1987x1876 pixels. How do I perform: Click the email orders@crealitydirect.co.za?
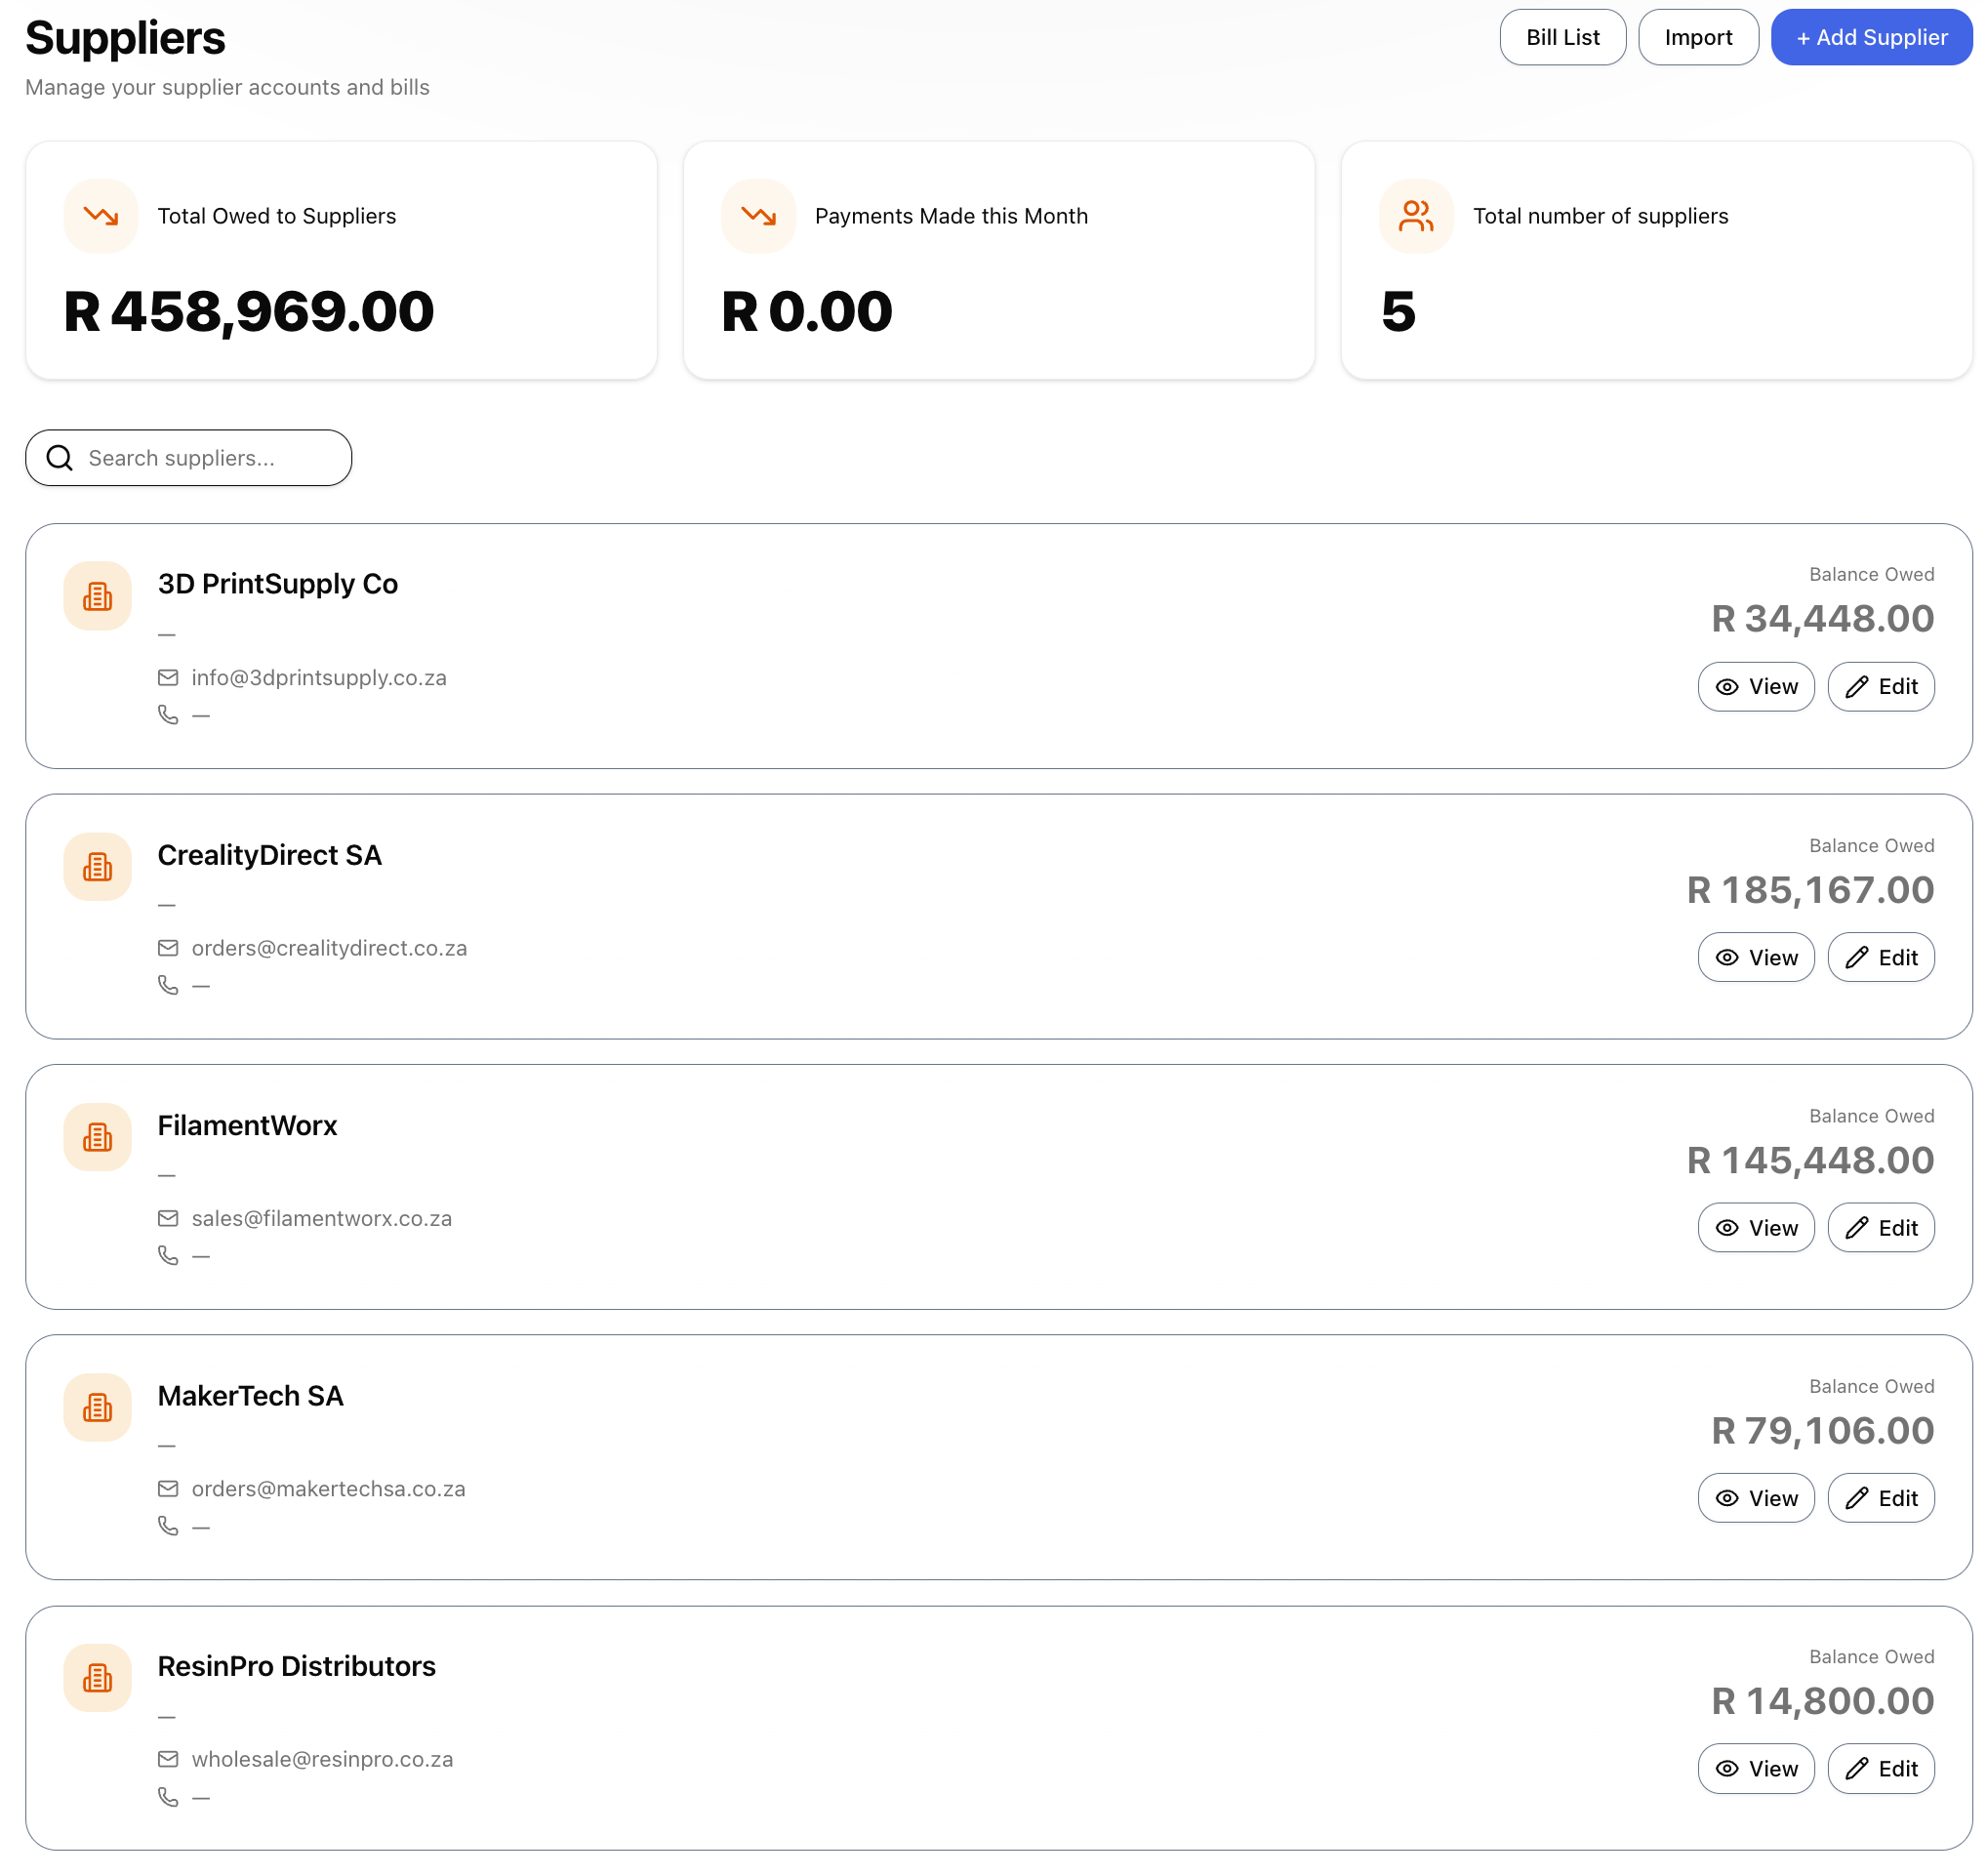click(329, 948)
